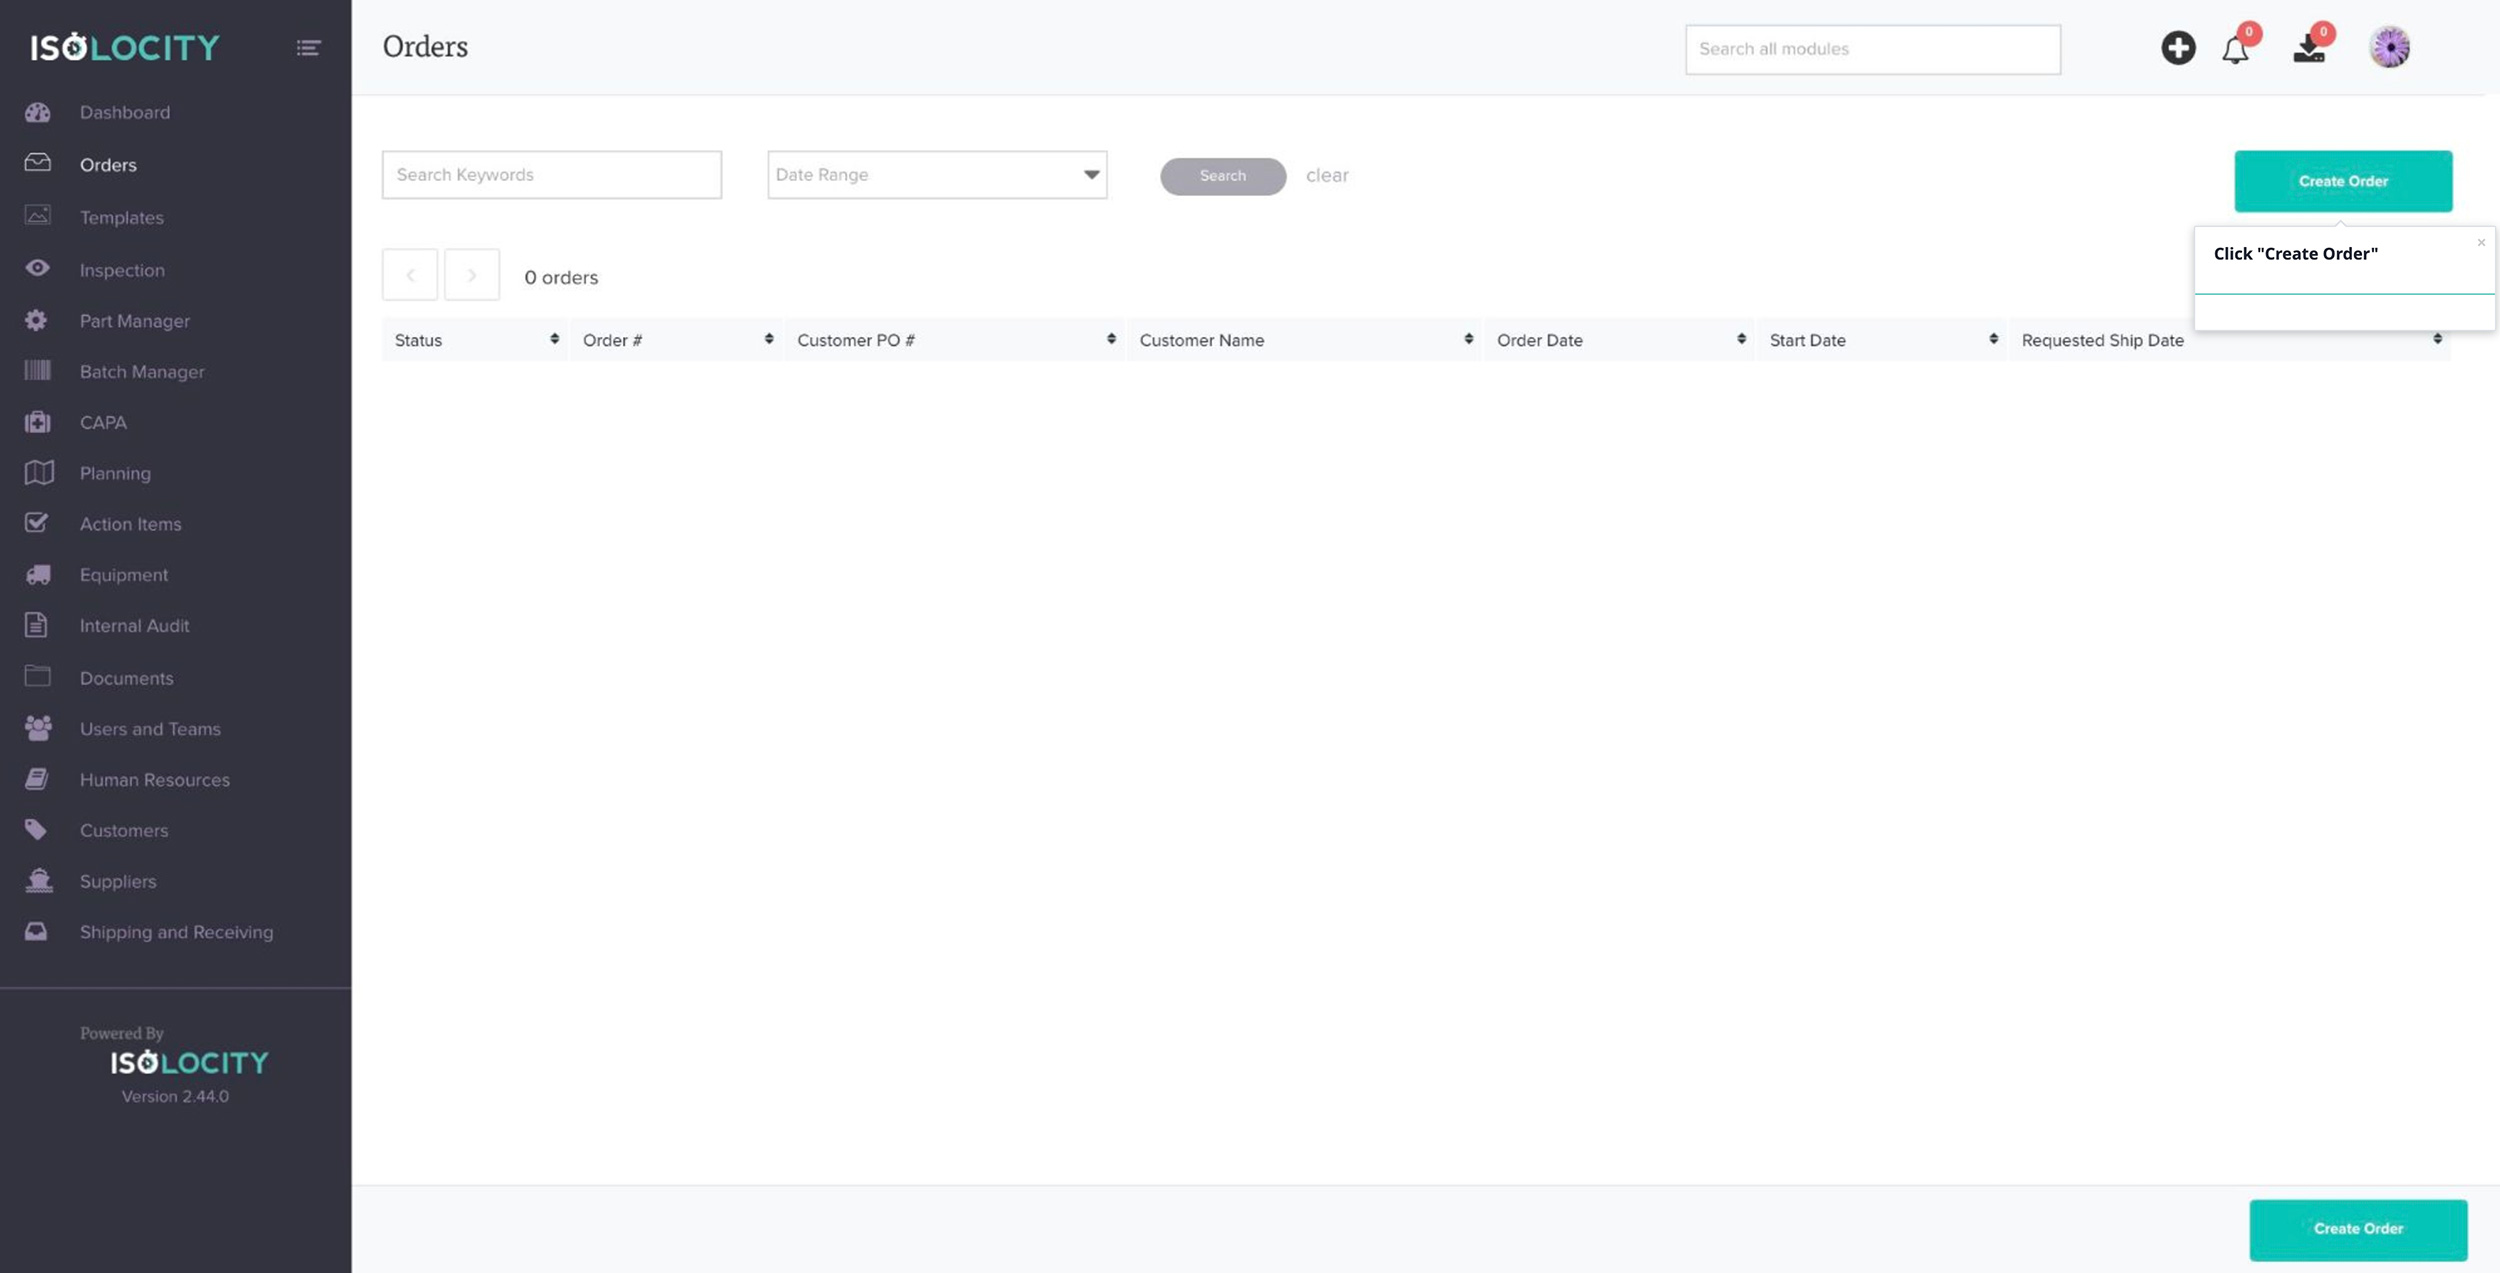Image resolution: width=2500 pixels, height=1273 pixels.
Task: Click the clear link
Action: [1327, 175]
